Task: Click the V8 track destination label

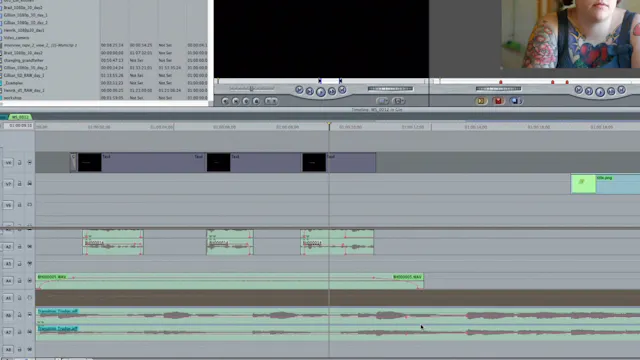Action: pyautogui.click(x=8, y=162)
